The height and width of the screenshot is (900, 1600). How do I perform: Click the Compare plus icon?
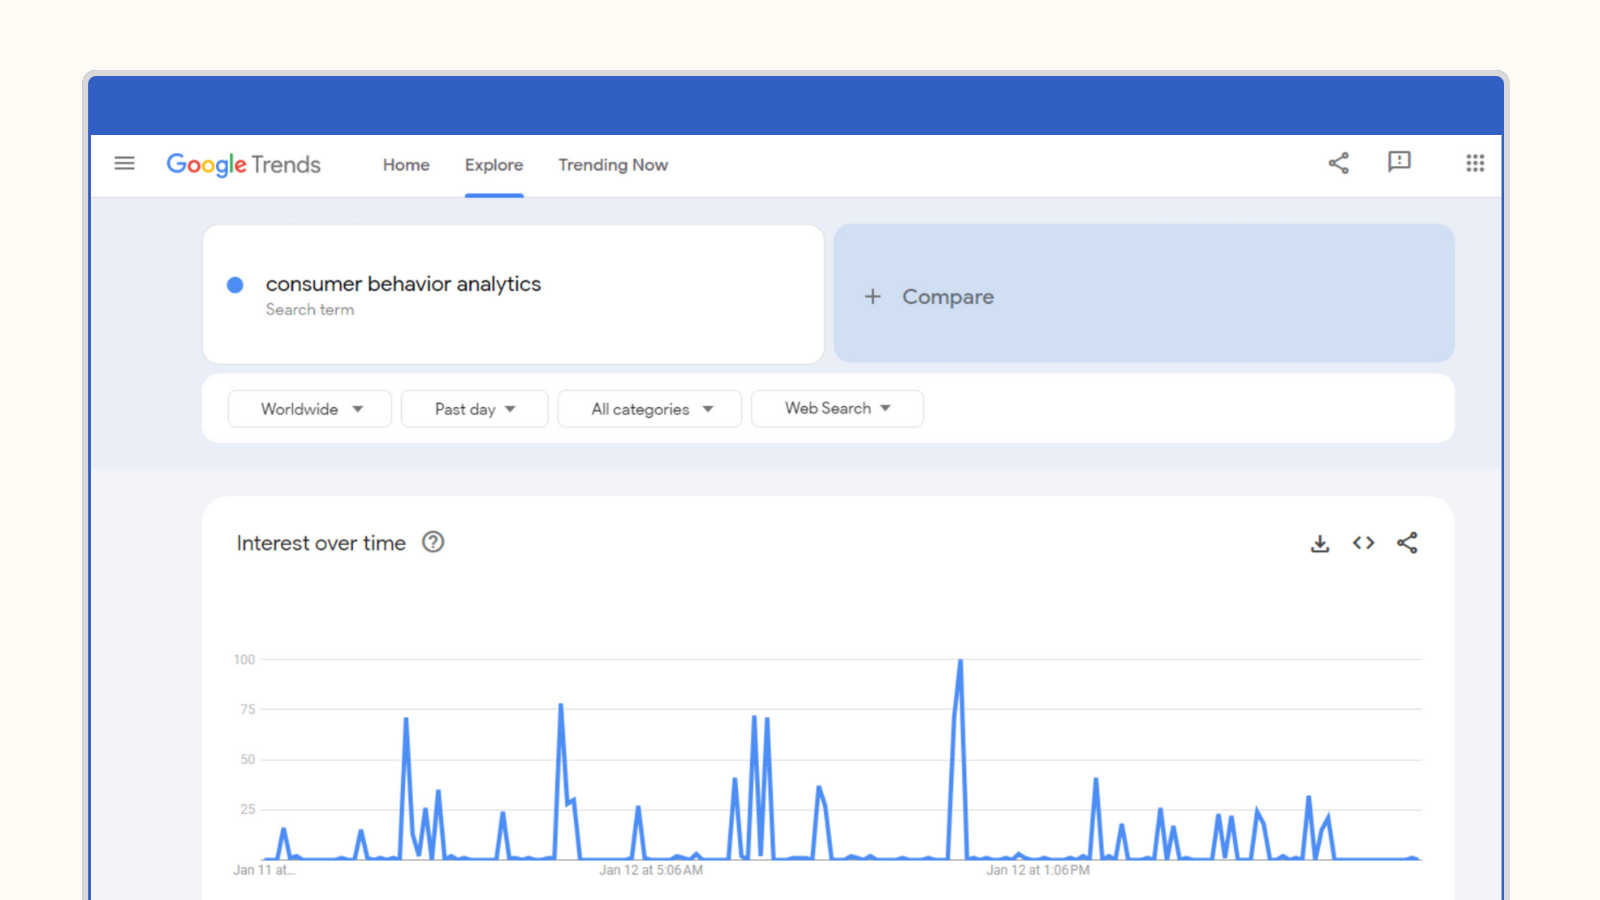click(x=872, y=296)
